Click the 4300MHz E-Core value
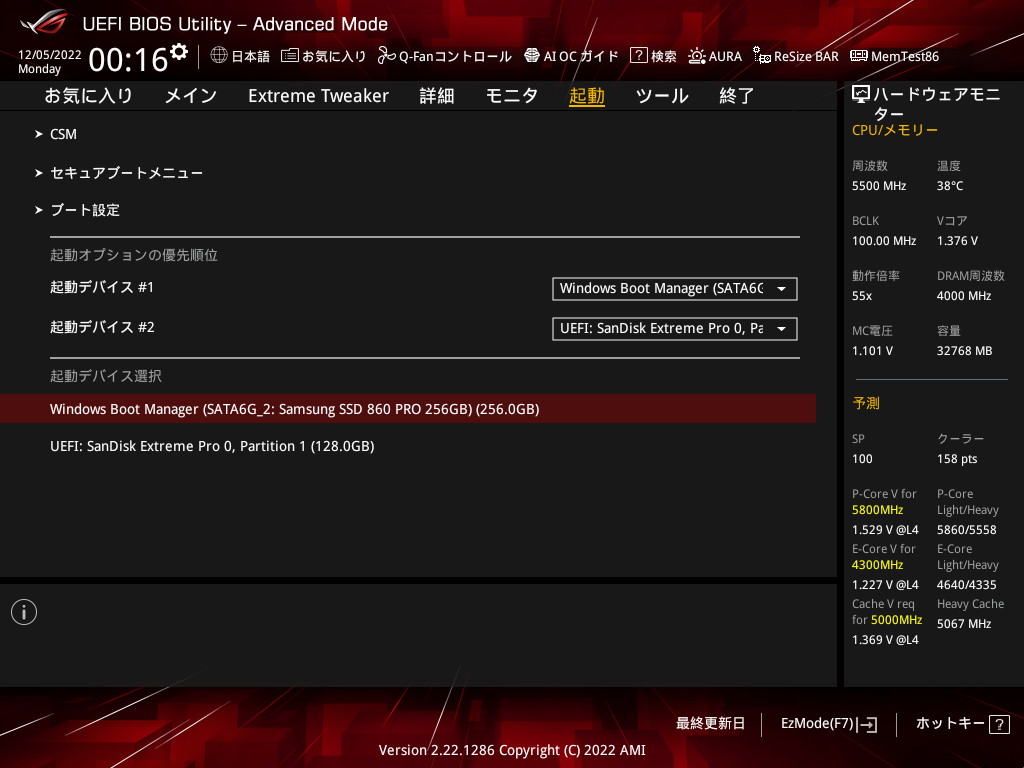Screen dimensions: 1024x768 click(877, 565)
